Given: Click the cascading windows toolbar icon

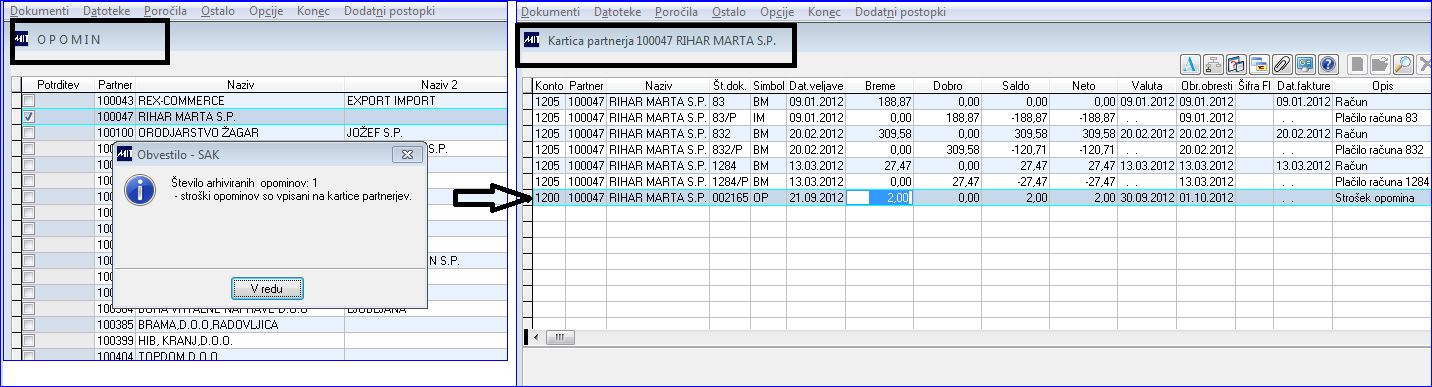Looking at the screenshot, I should (x=1259, y=64).
